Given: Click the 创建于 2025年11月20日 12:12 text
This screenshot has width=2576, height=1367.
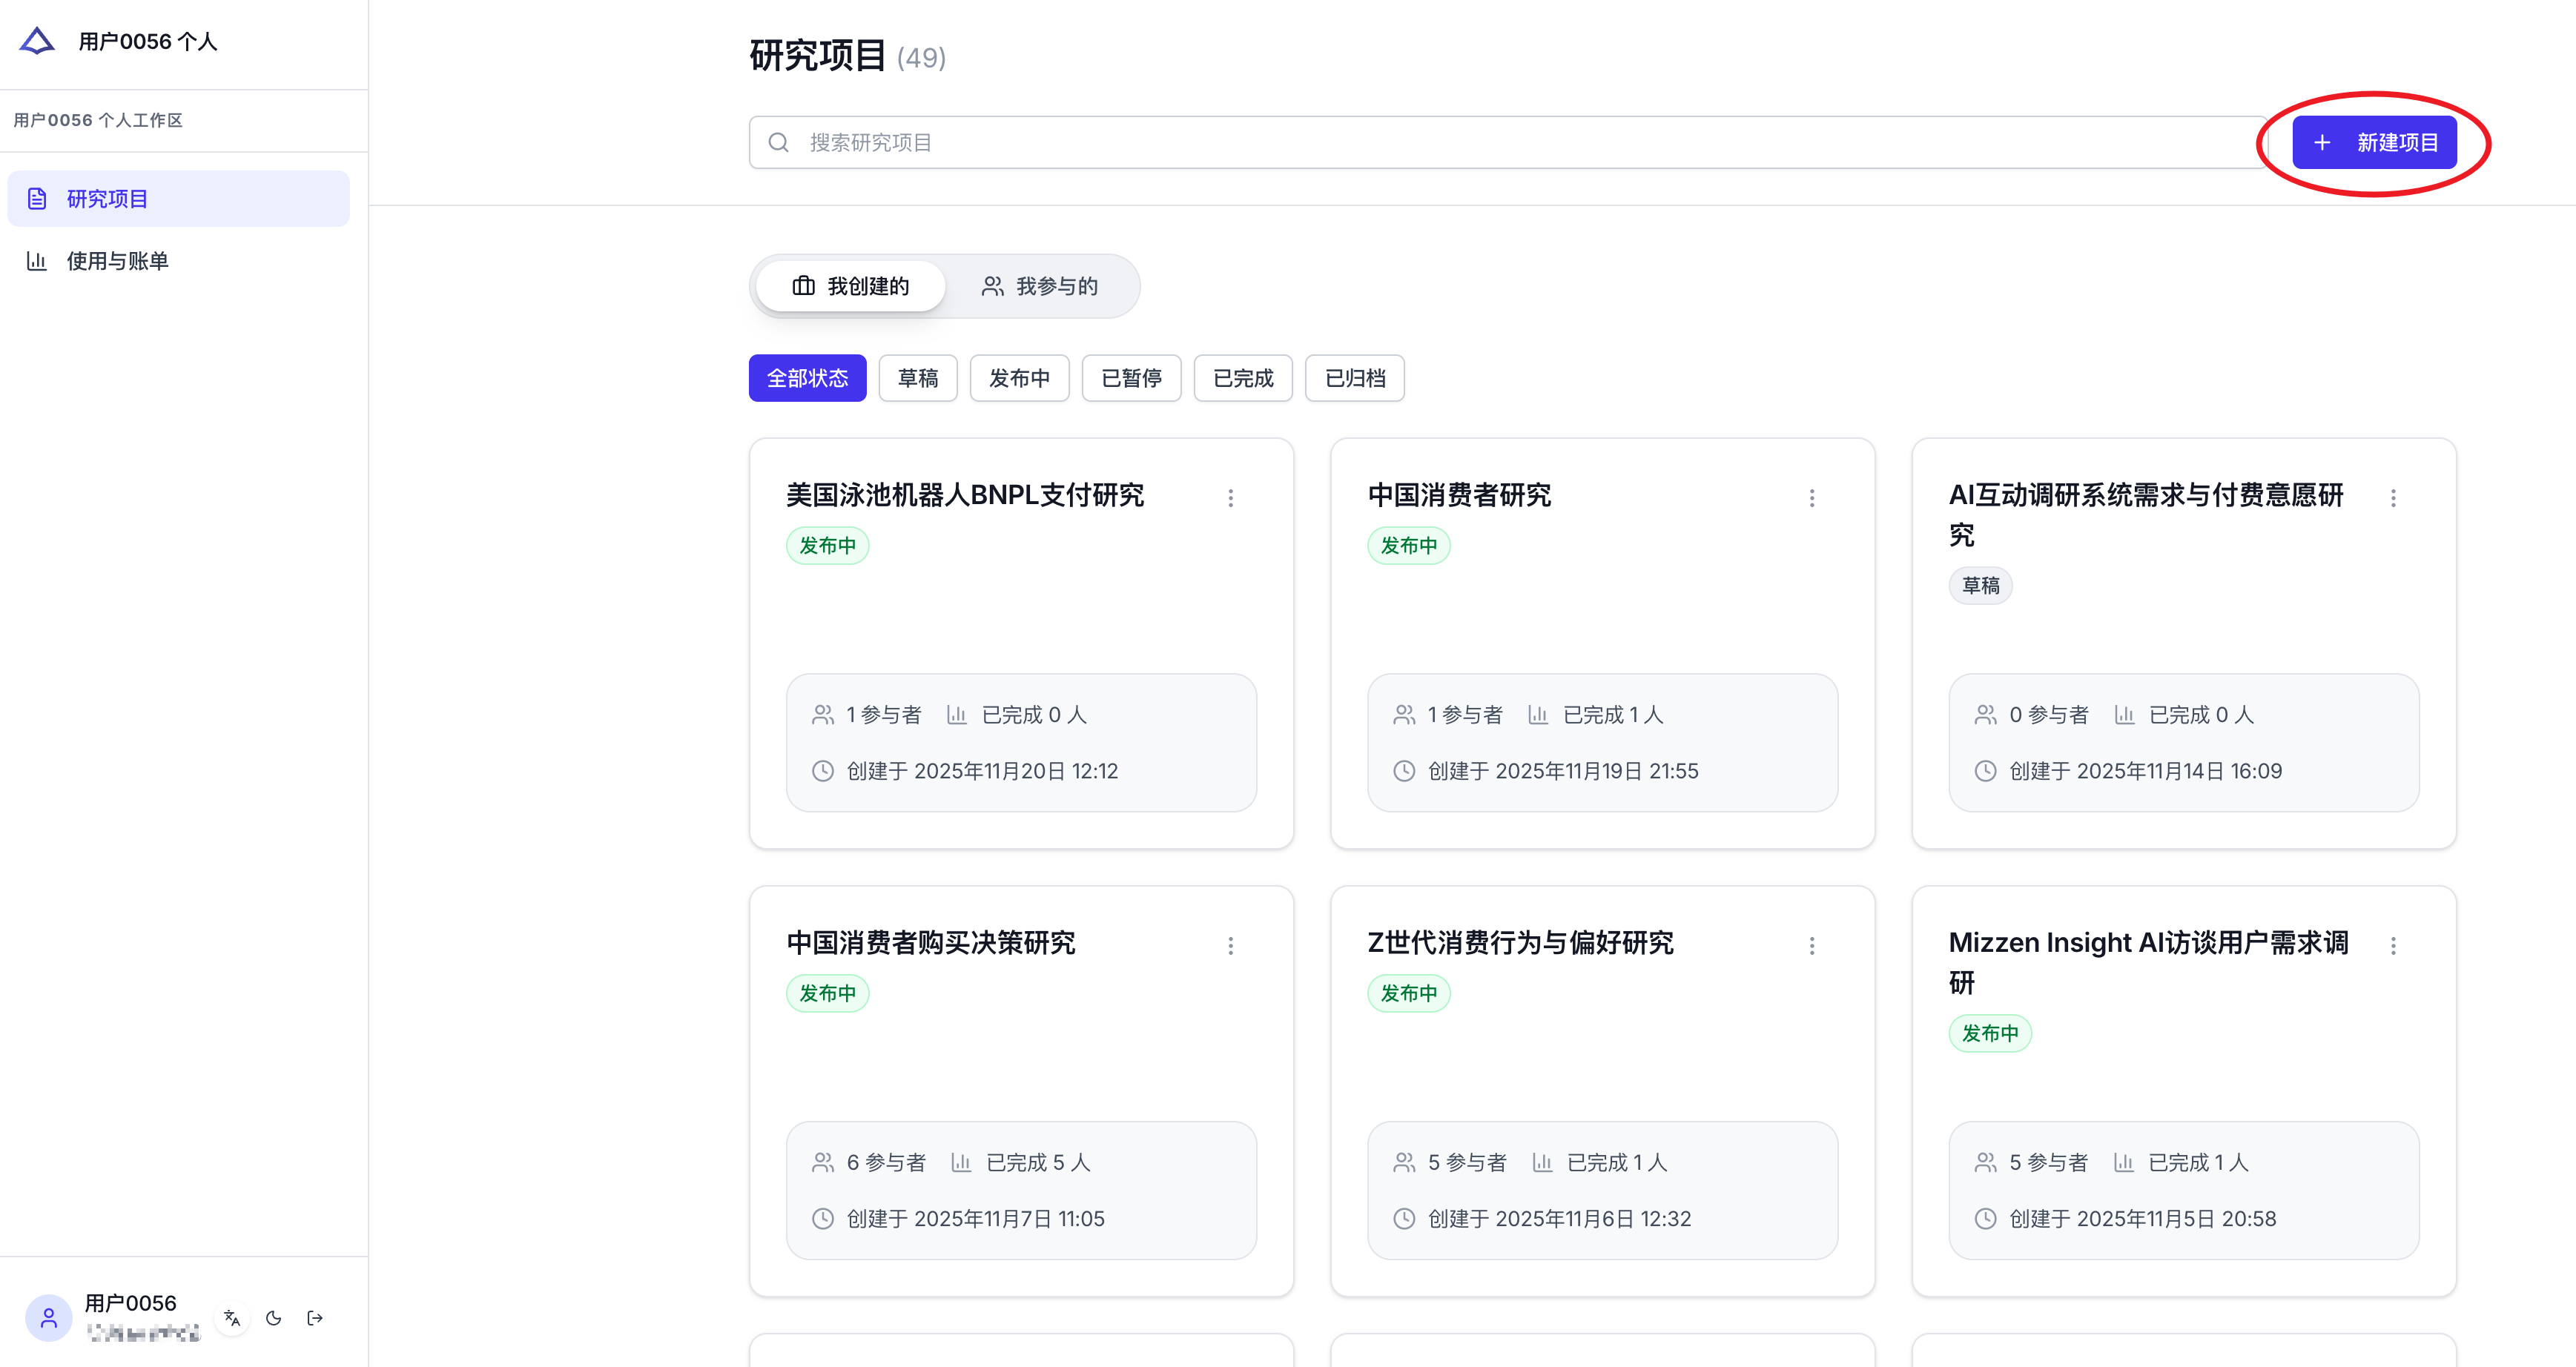Looking at the screenshot, I should click(x=982, y=771).
